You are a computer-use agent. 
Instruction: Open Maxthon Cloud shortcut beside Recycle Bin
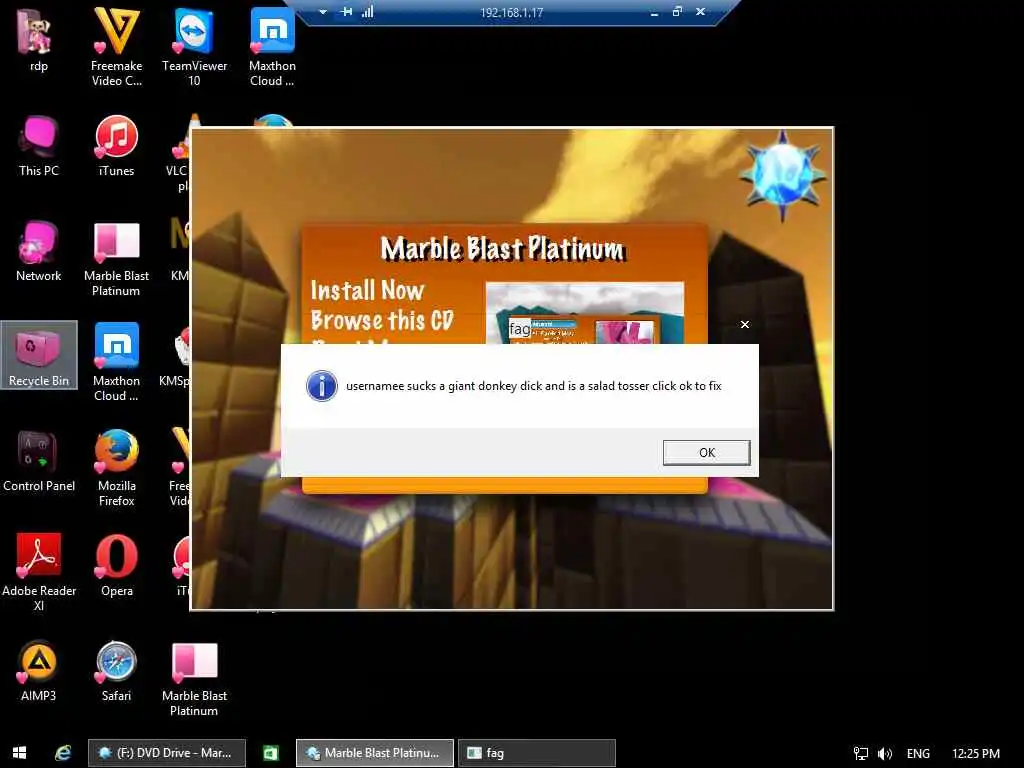pyautogui.click(x=116, y=362)
